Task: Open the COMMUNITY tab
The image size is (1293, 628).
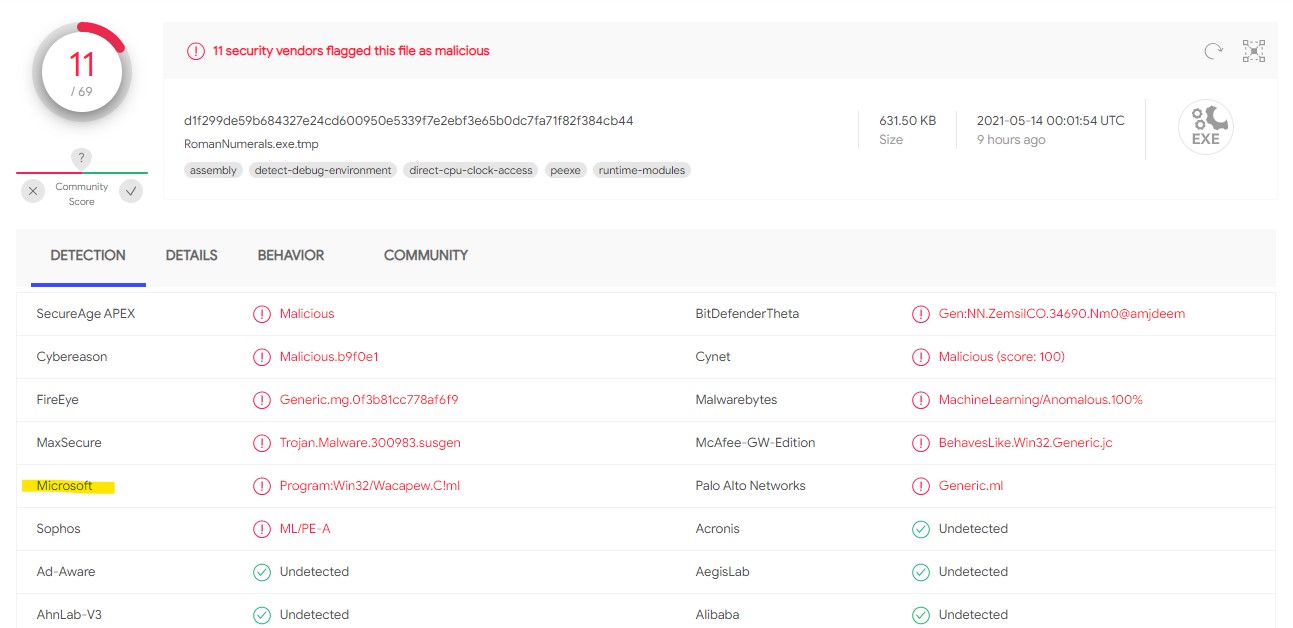Action: [425, 255]
